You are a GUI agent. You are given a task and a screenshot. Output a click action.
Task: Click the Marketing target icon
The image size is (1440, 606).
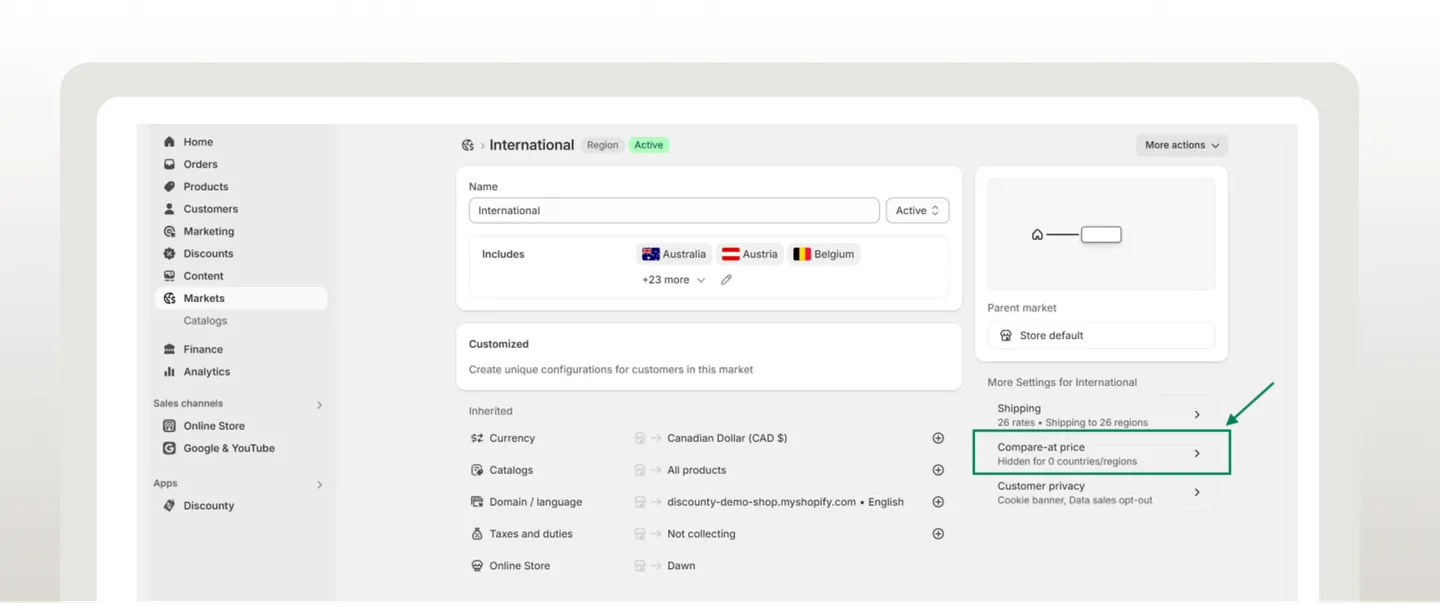pyautogui.click(x=169, y=231)
